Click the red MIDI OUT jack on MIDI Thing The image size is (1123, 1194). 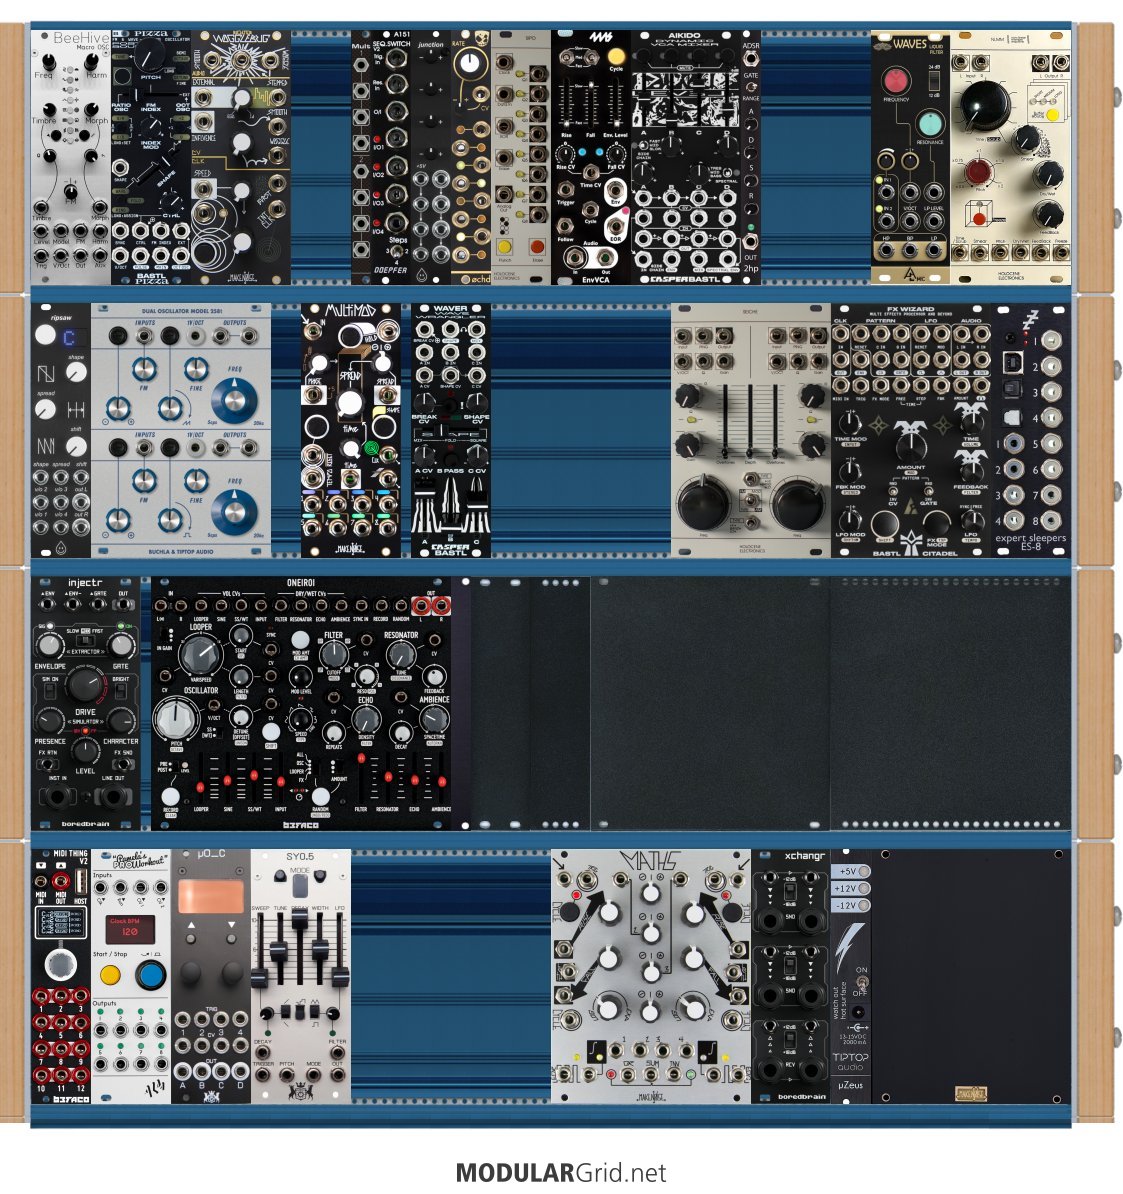62,883
